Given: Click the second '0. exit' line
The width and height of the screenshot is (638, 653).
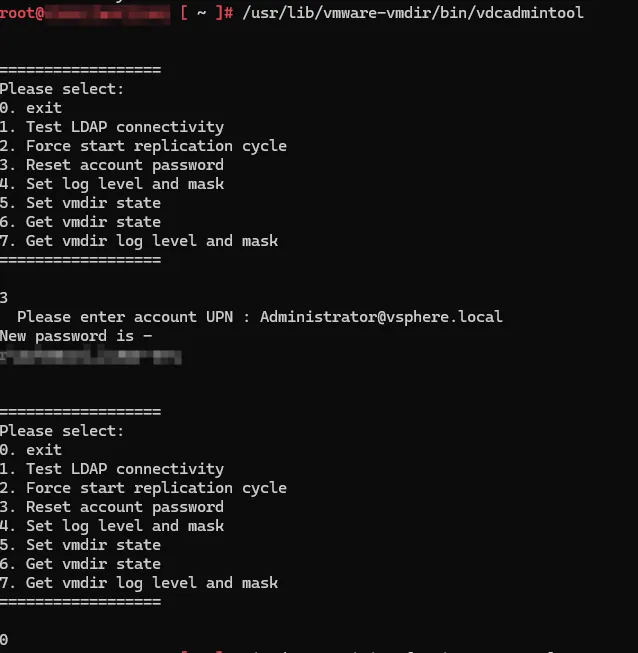Looking at the screenshot, I should pos(31,450).
